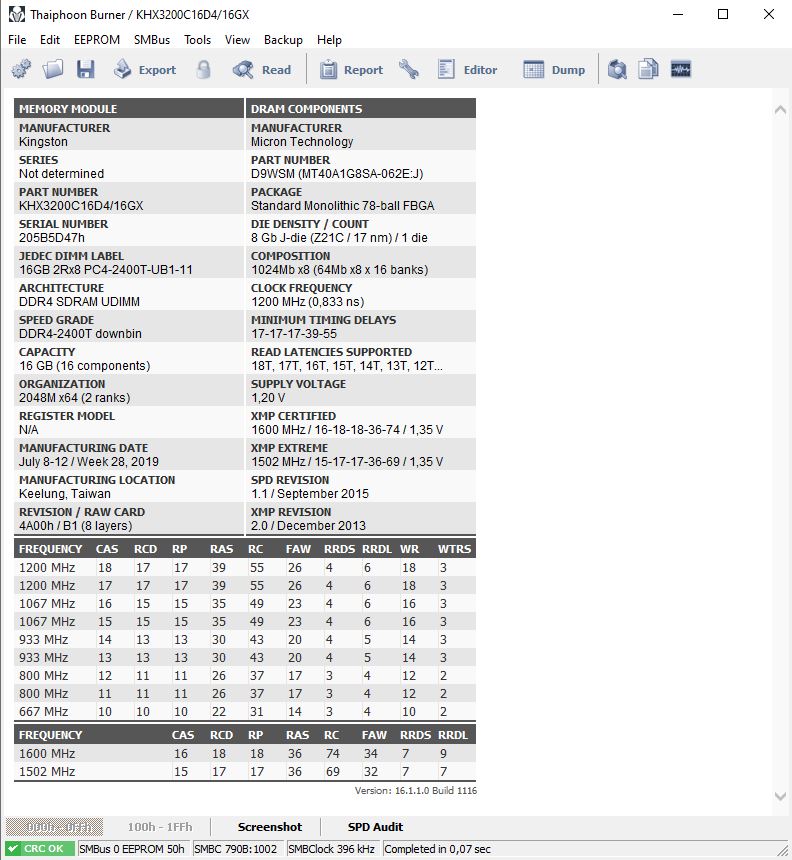Screen dimensions: 792x860
Task: Click the SMBus 0 EEPROM 50h status entry
Action: point(133,848)
